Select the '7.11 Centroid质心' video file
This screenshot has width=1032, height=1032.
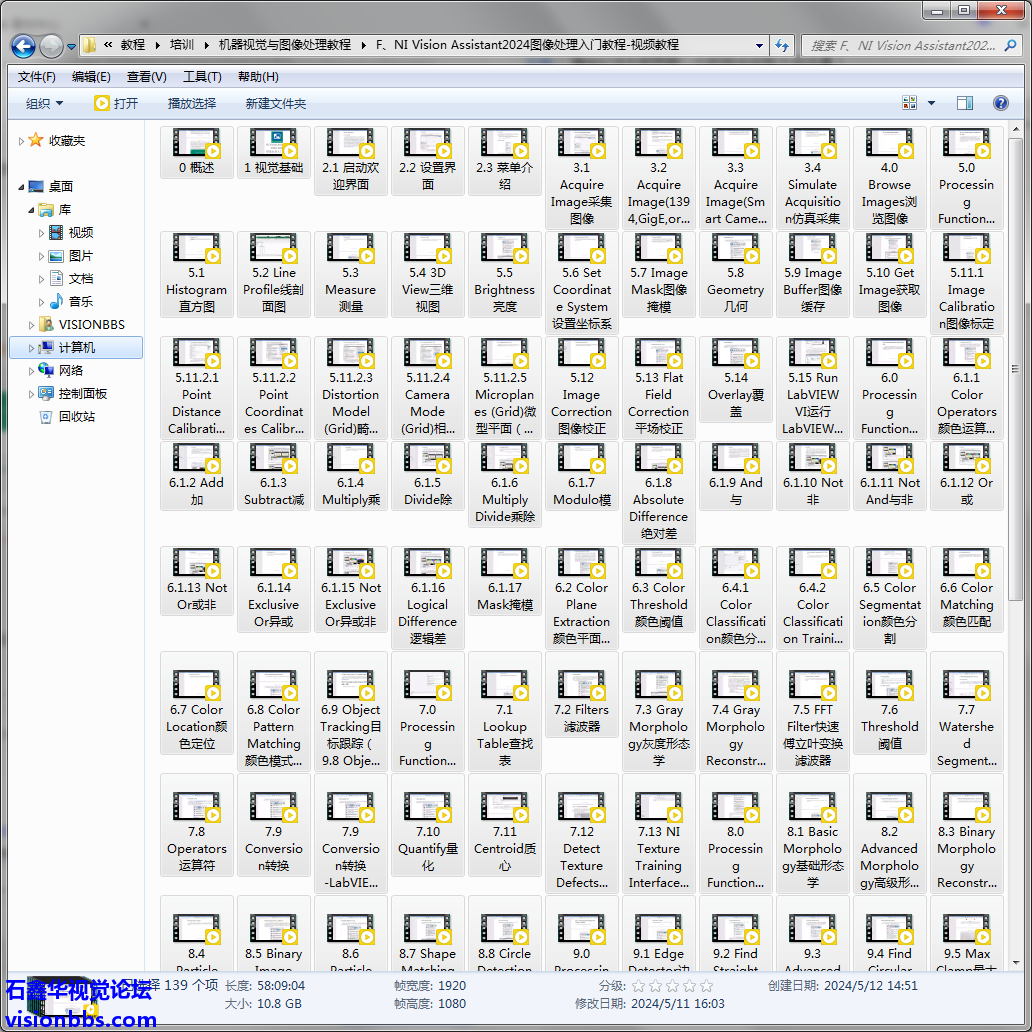(505, 825)
